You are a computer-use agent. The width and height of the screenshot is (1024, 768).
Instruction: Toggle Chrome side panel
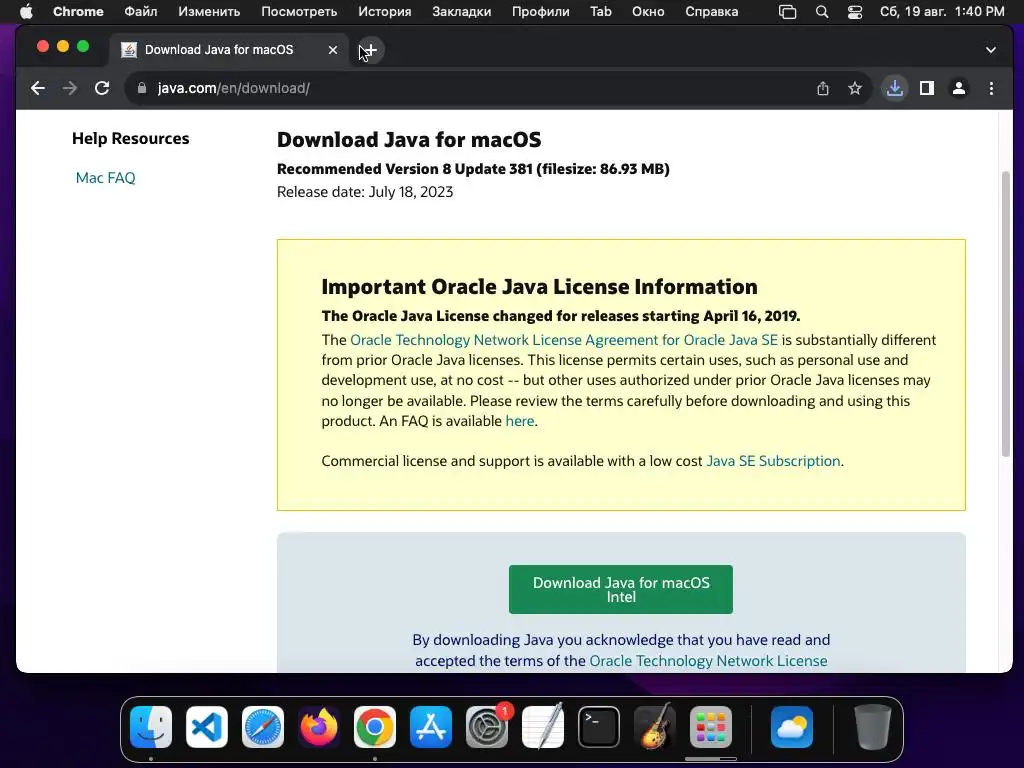(x=927, y=88)
